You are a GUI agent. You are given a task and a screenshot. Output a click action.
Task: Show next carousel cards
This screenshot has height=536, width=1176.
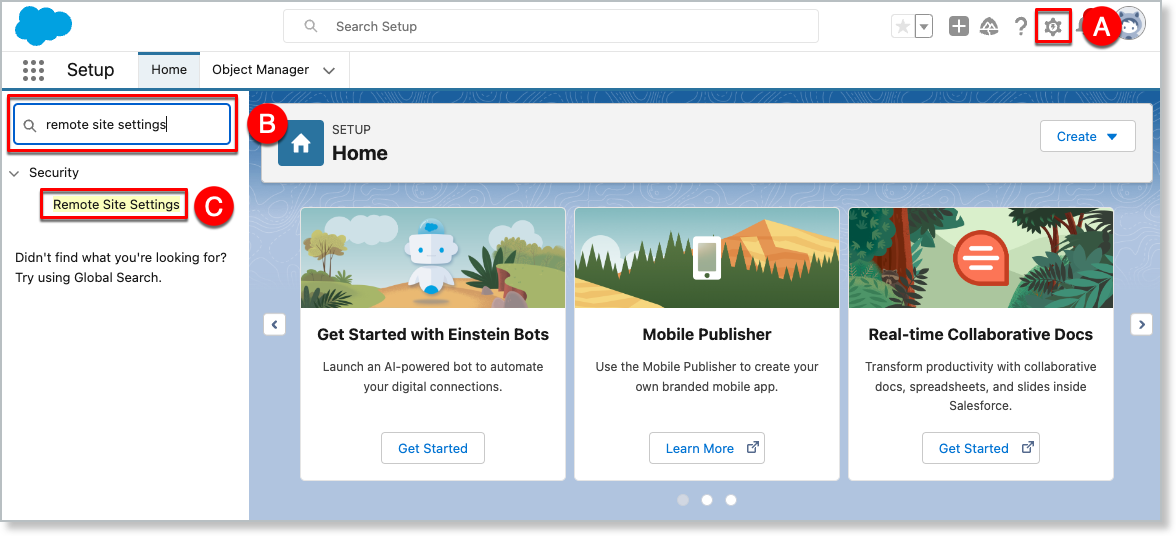point(1142,325)
